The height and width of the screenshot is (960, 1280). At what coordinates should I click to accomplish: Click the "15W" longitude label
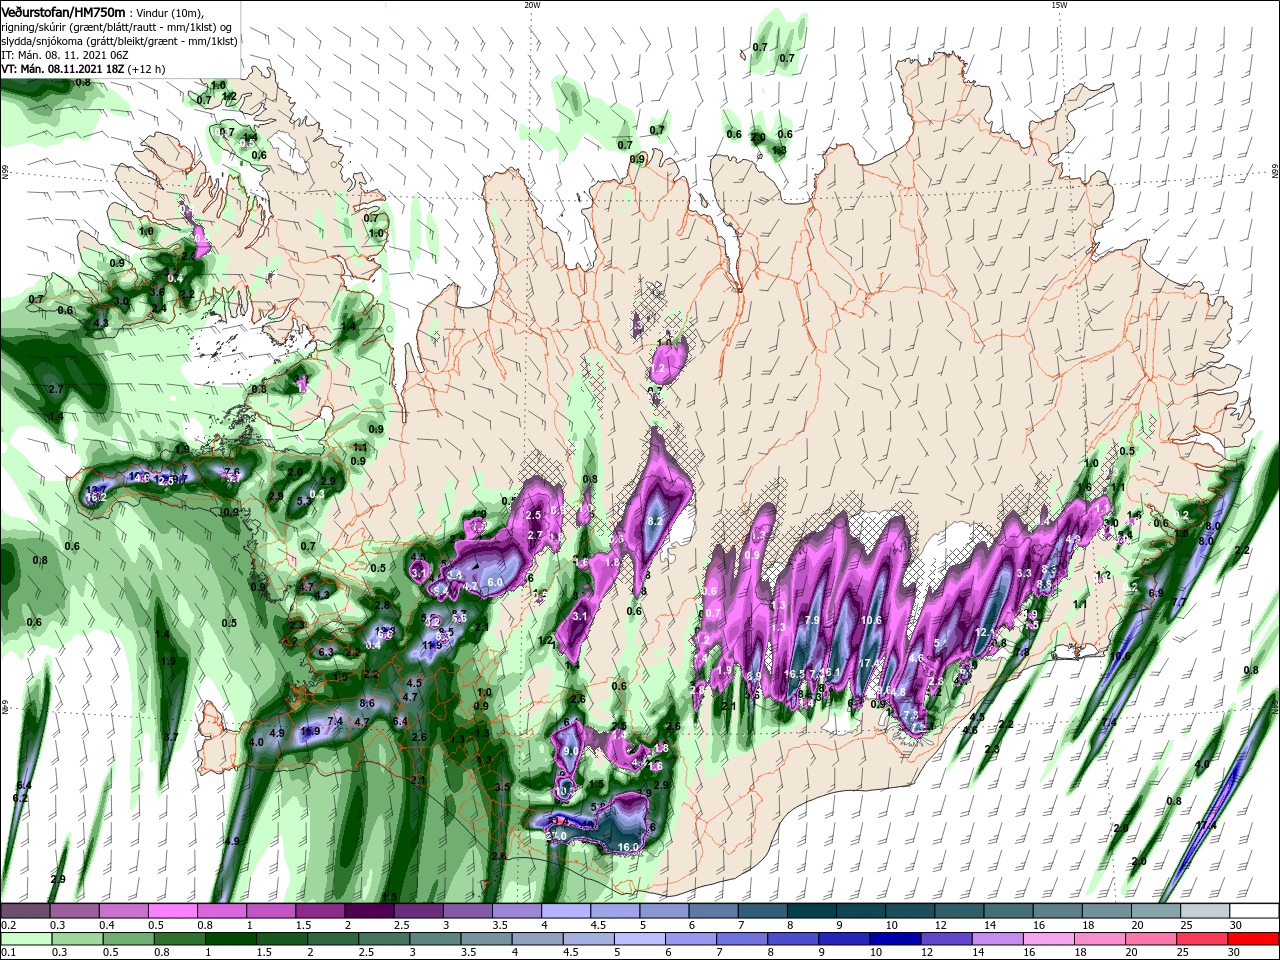click(1059, 5)
